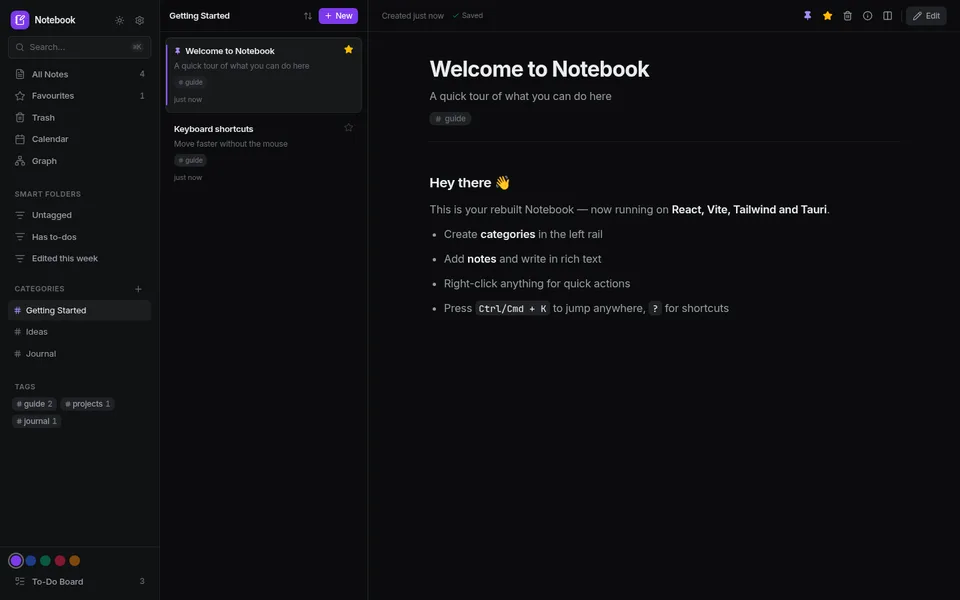Click the filter icon beside Untagged
The width and height of the screenshot is (960, 600).
(x=20, y=215)
